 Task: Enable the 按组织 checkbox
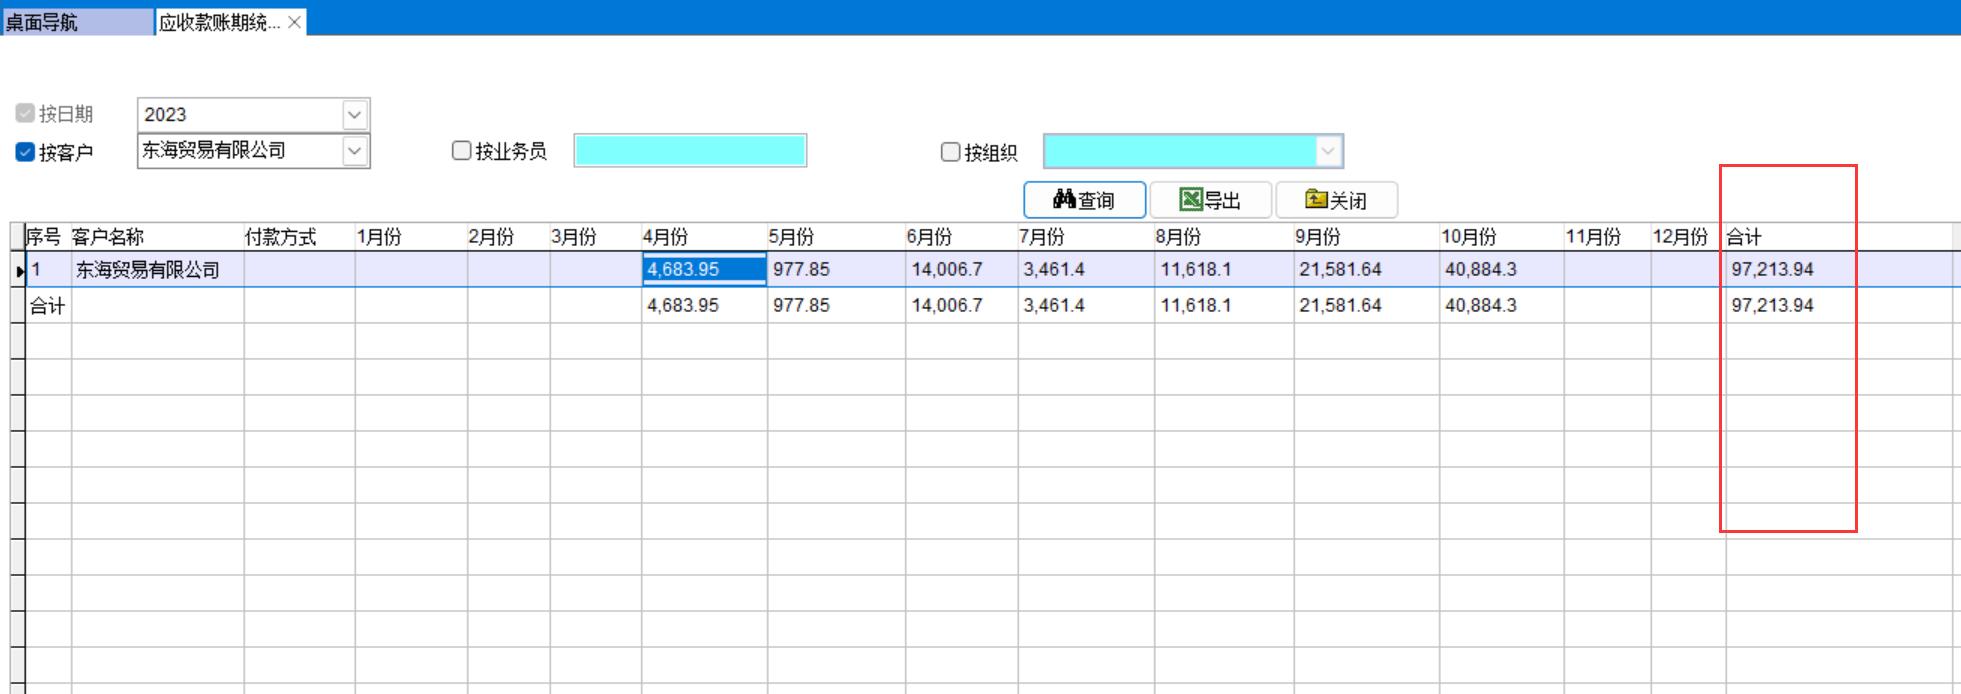950,152
